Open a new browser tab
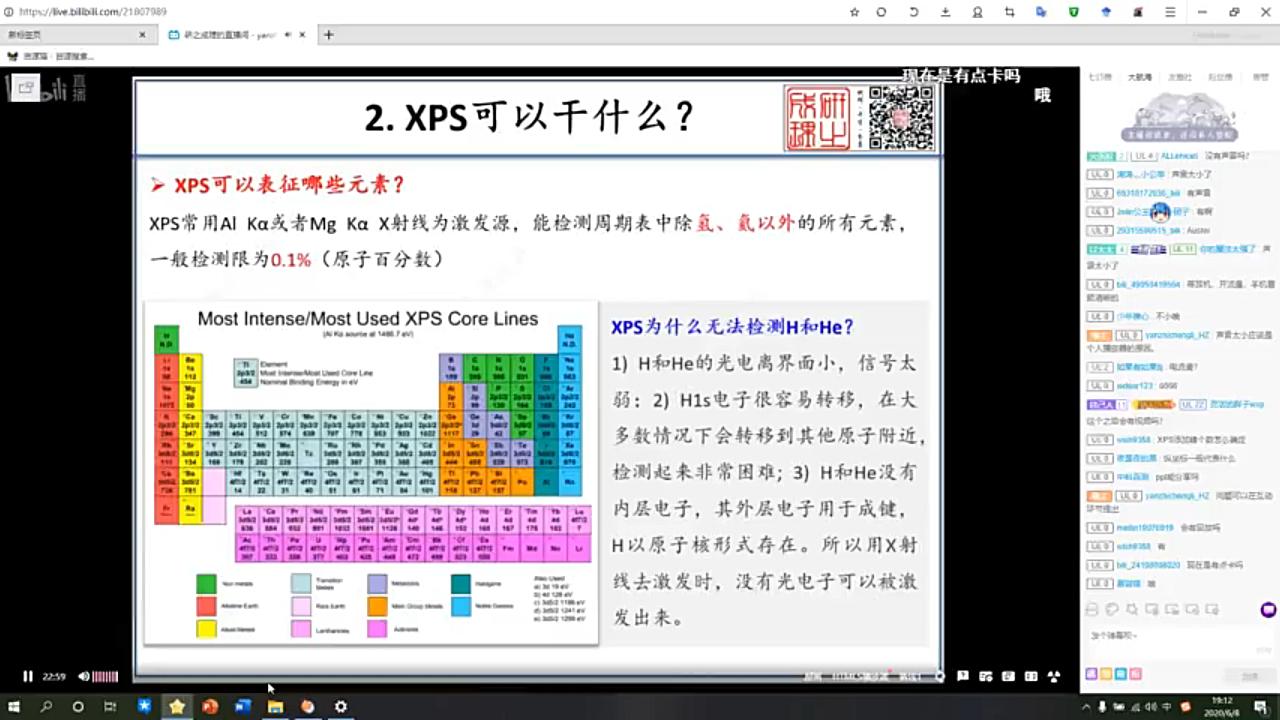The width and height of the screenshot is (1280, 720). tap(328, 34)
